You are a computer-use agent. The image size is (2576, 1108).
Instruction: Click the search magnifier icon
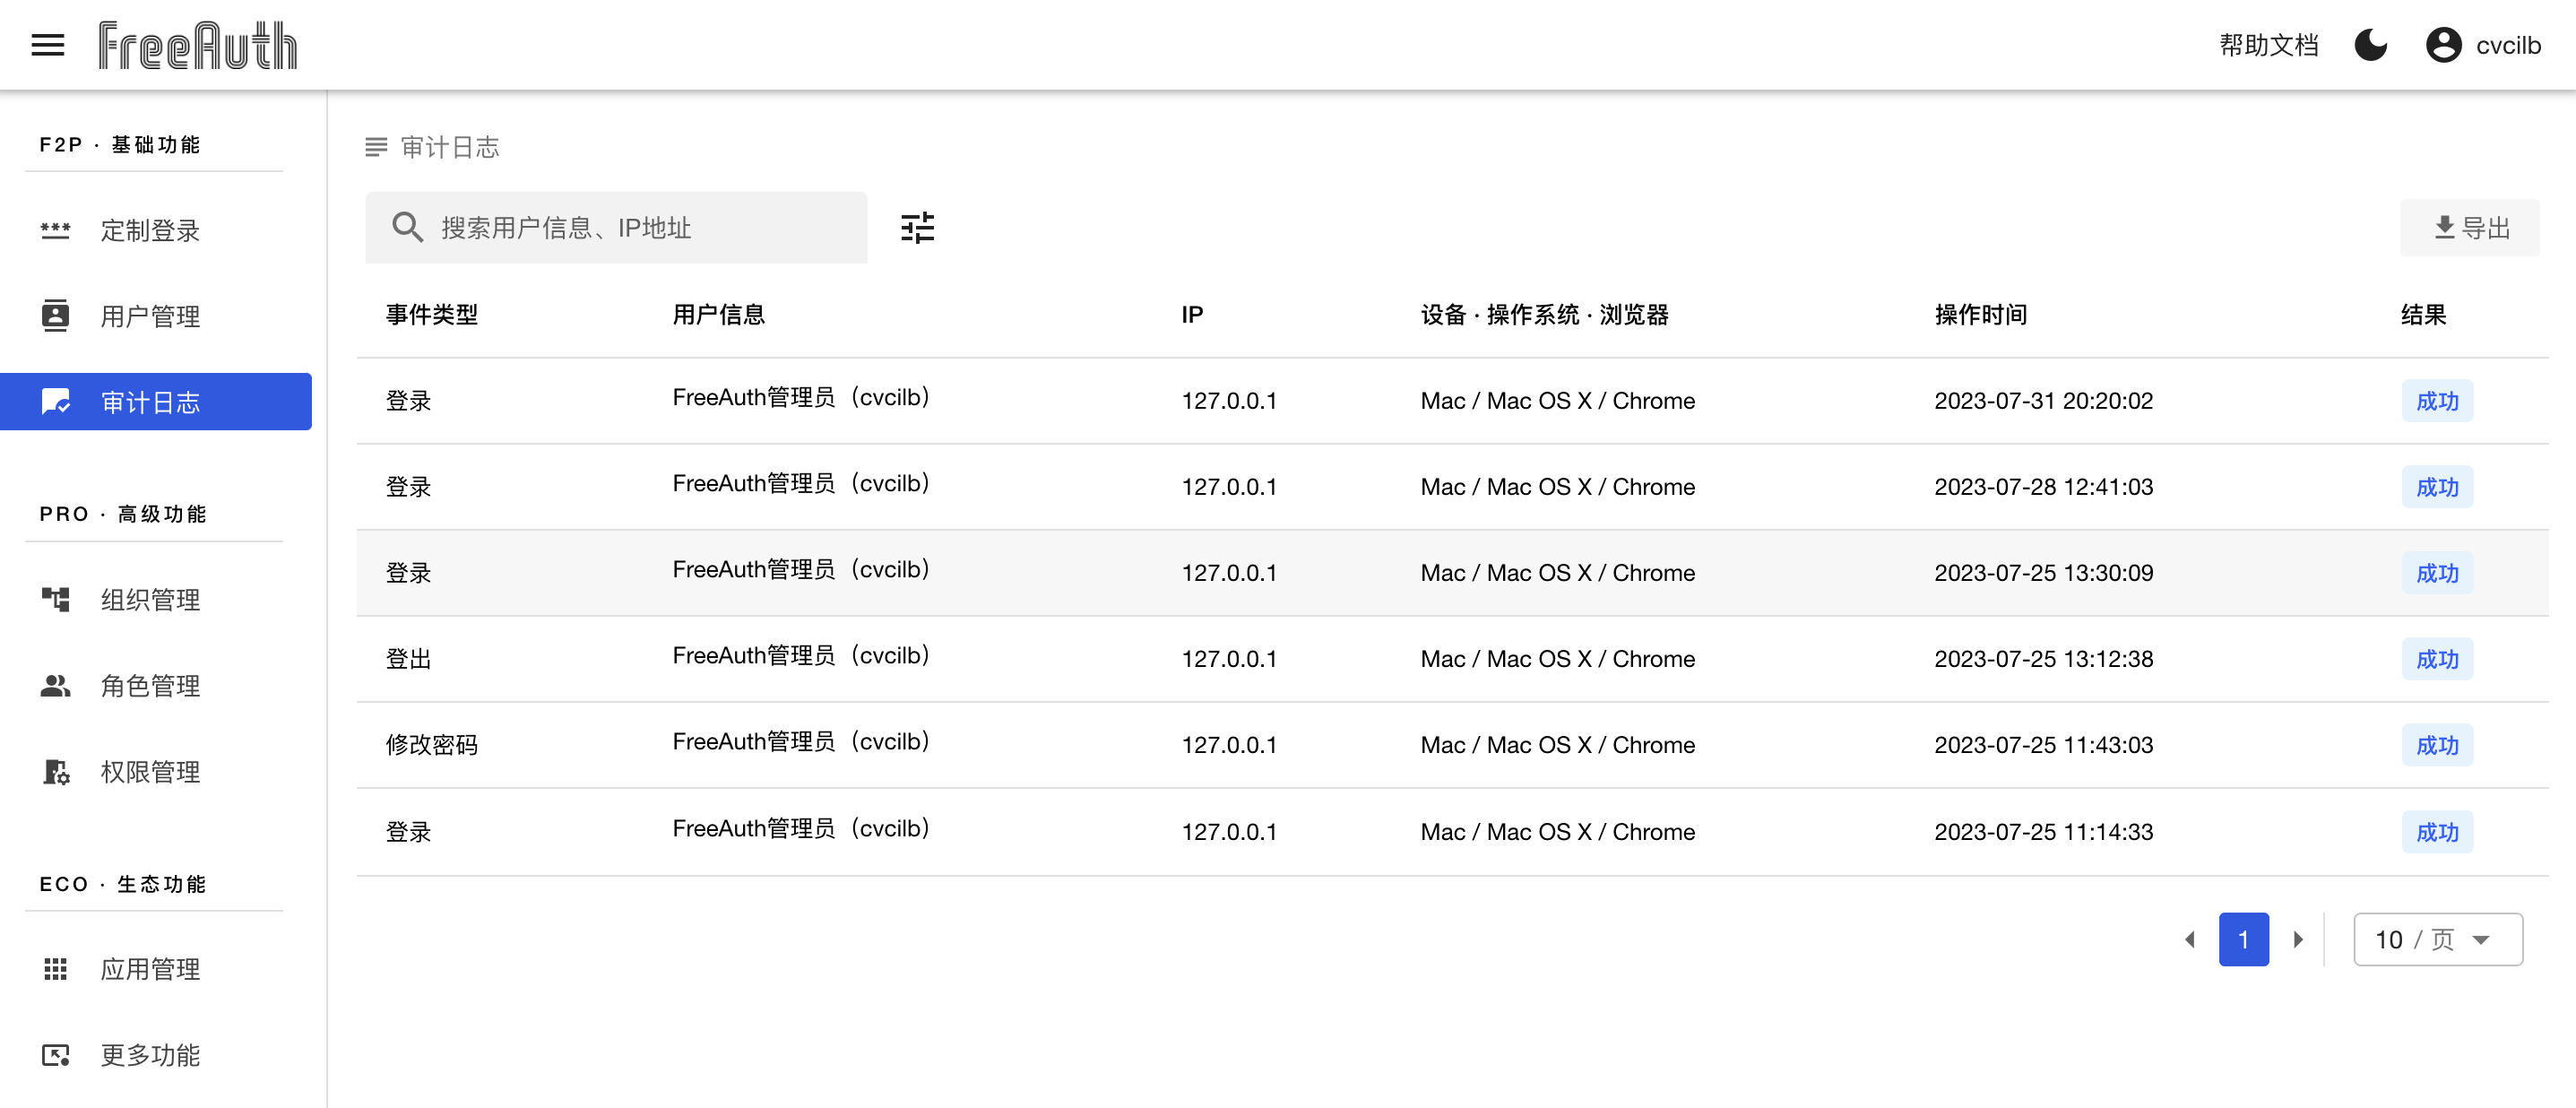[407, 227]
